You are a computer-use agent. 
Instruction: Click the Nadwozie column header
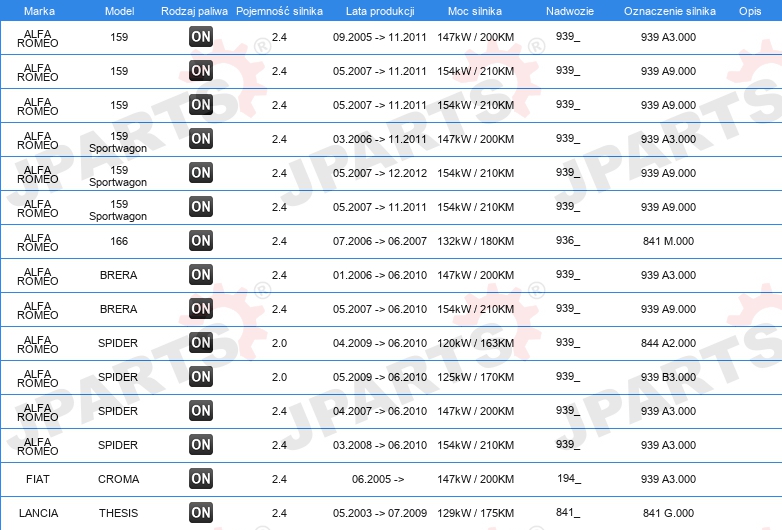click(x=570, y=11)
